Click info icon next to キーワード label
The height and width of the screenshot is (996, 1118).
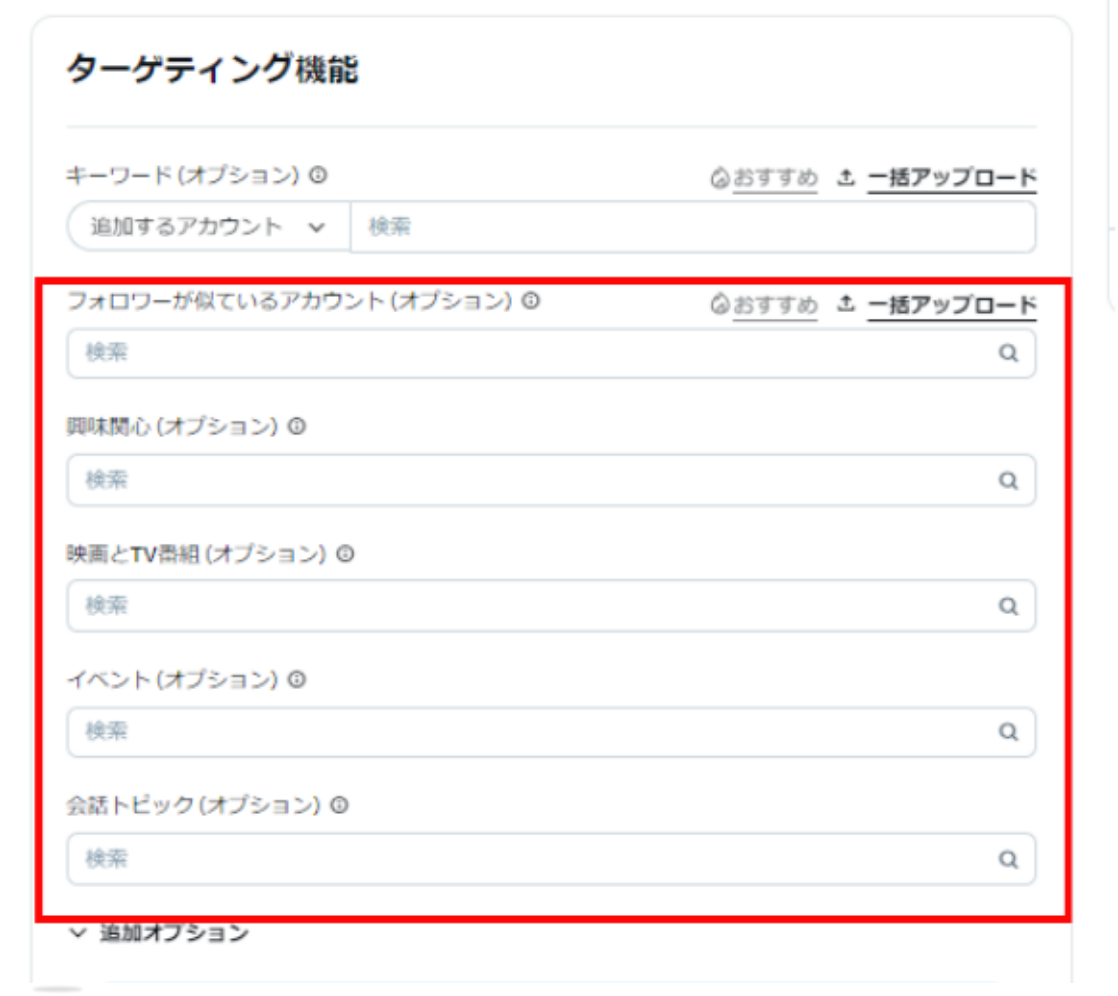318,175
